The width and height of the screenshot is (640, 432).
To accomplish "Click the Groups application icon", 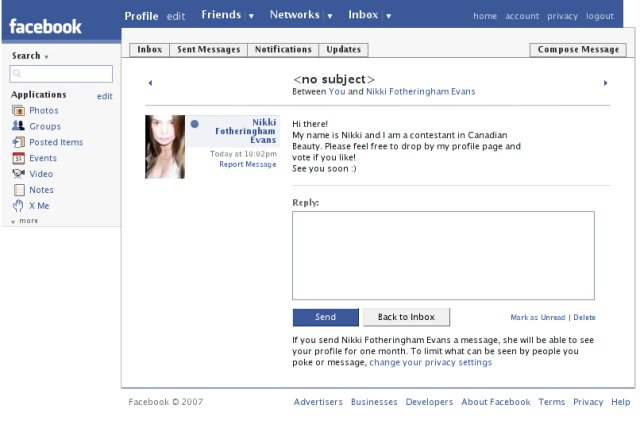I will 18,126.
